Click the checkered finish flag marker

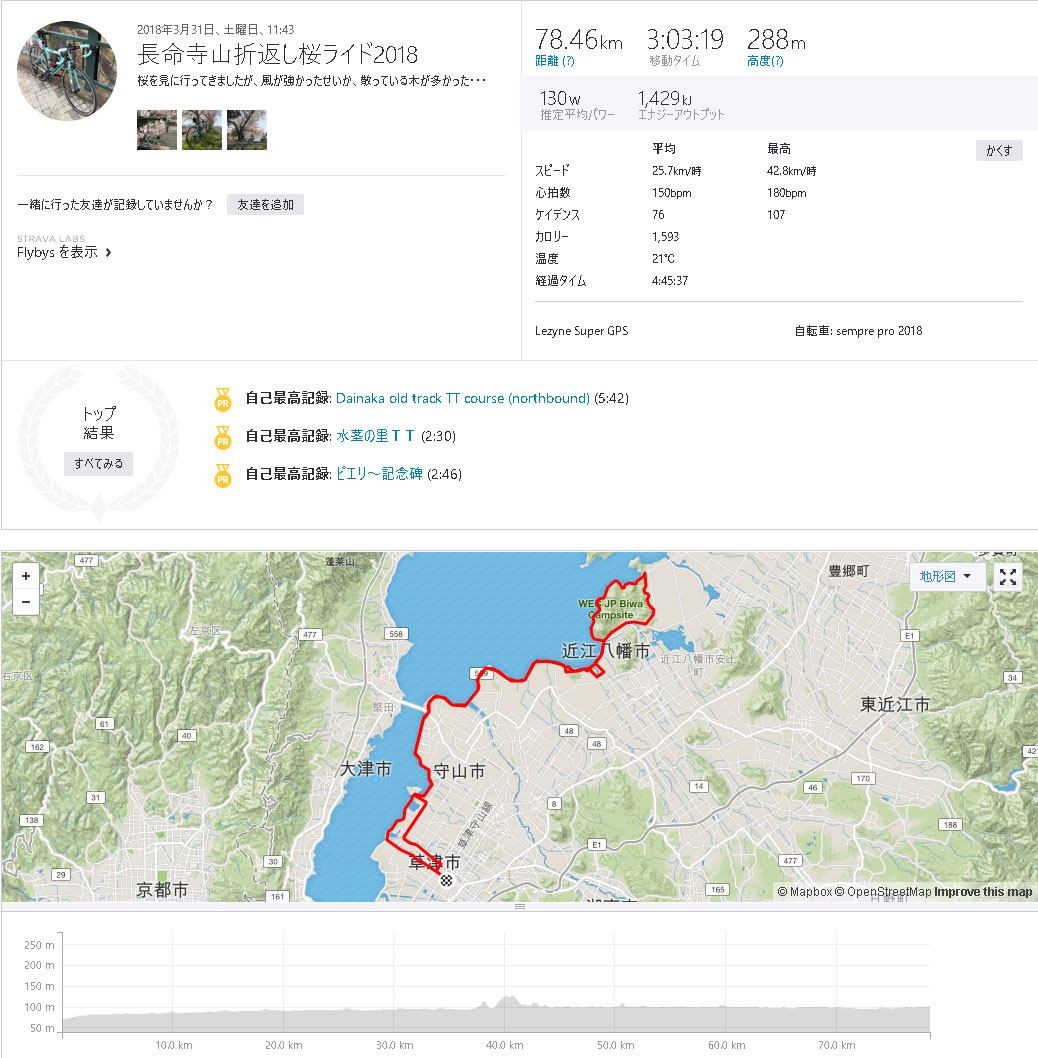click(x=447, y=880)
